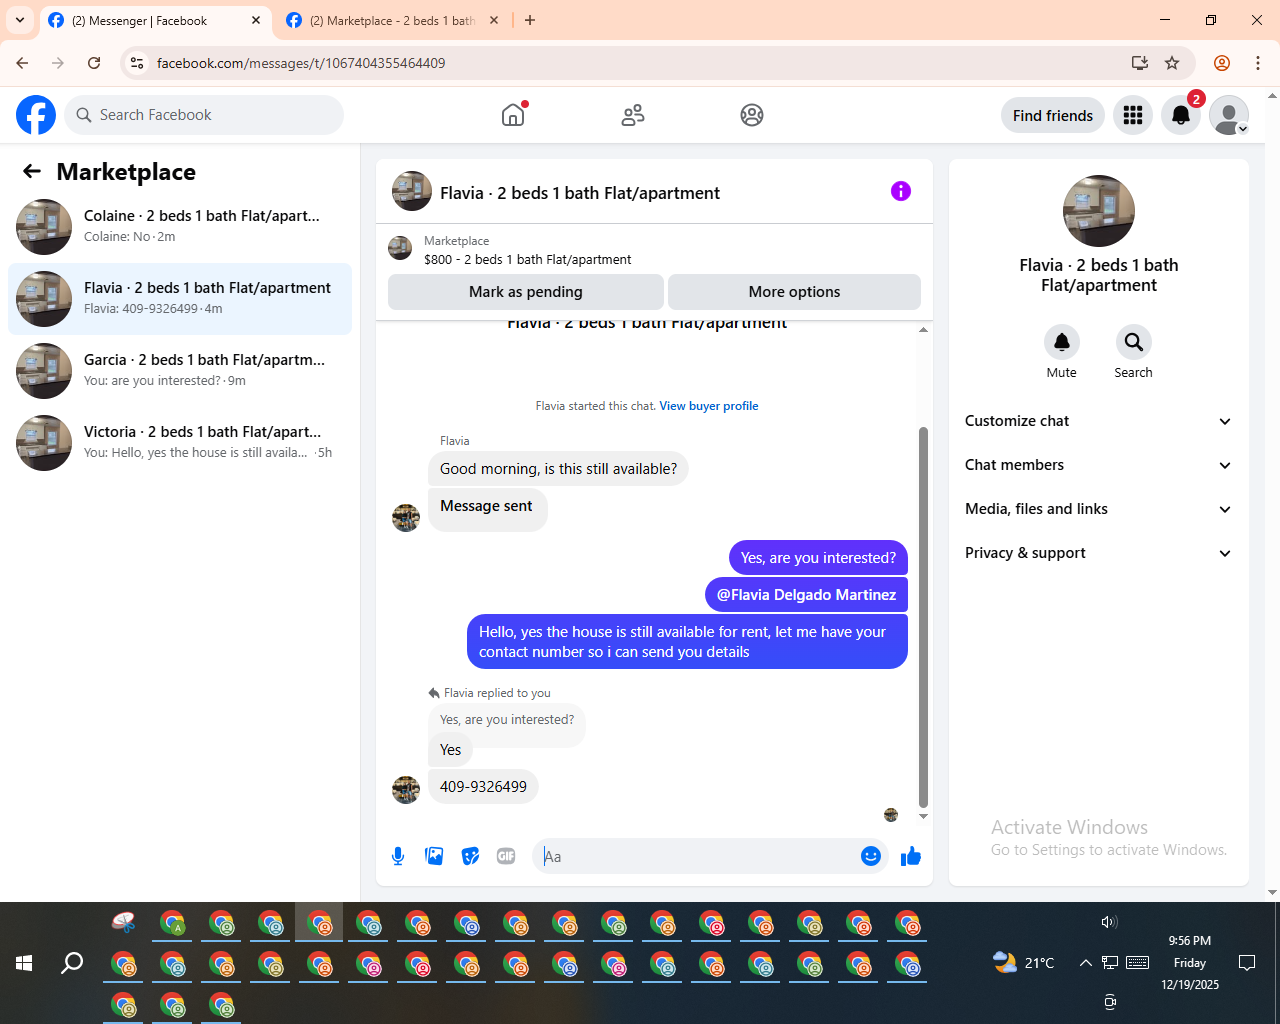Open Garcia's apartment conversation

(180, 371)
